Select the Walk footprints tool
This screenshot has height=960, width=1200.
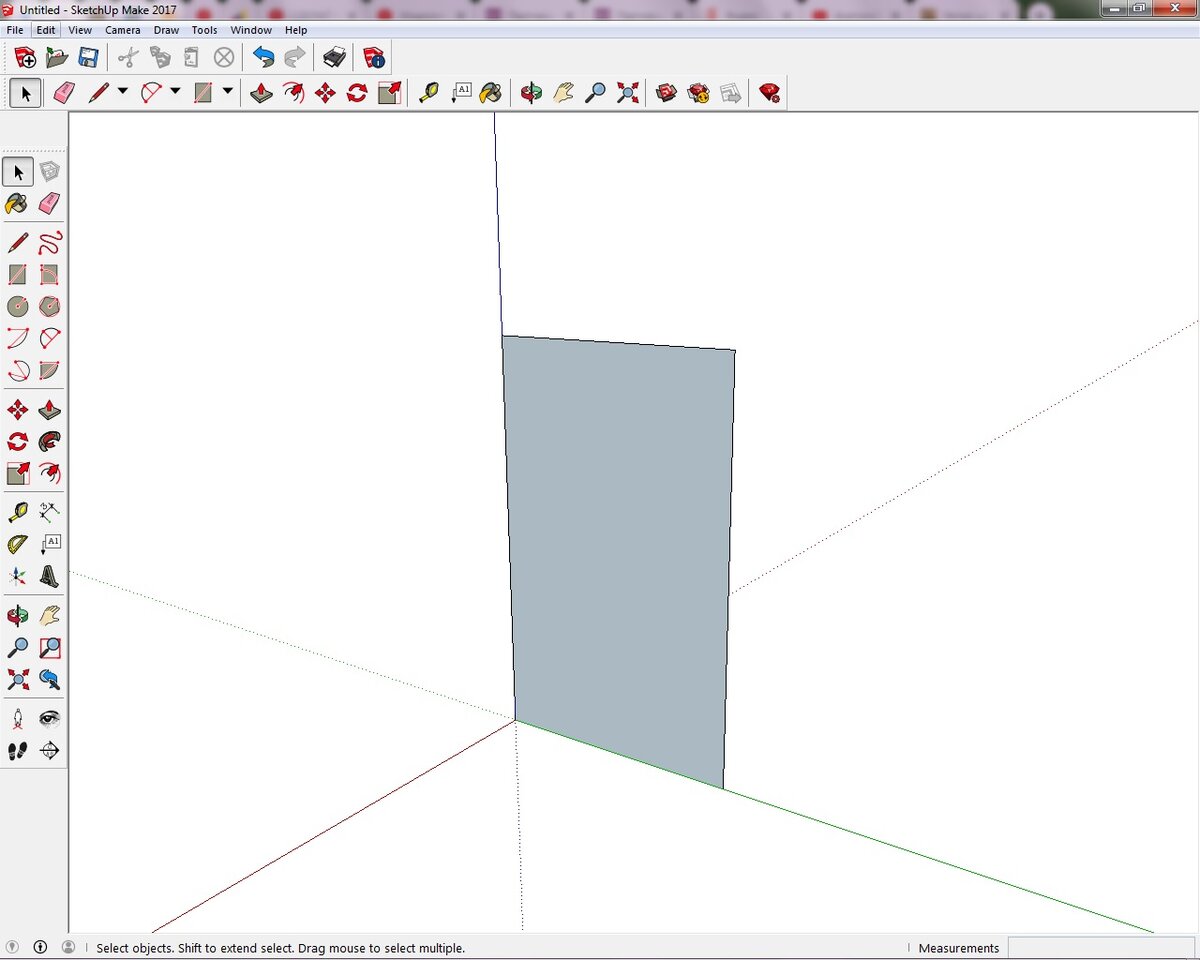click(x=18, y=750)
